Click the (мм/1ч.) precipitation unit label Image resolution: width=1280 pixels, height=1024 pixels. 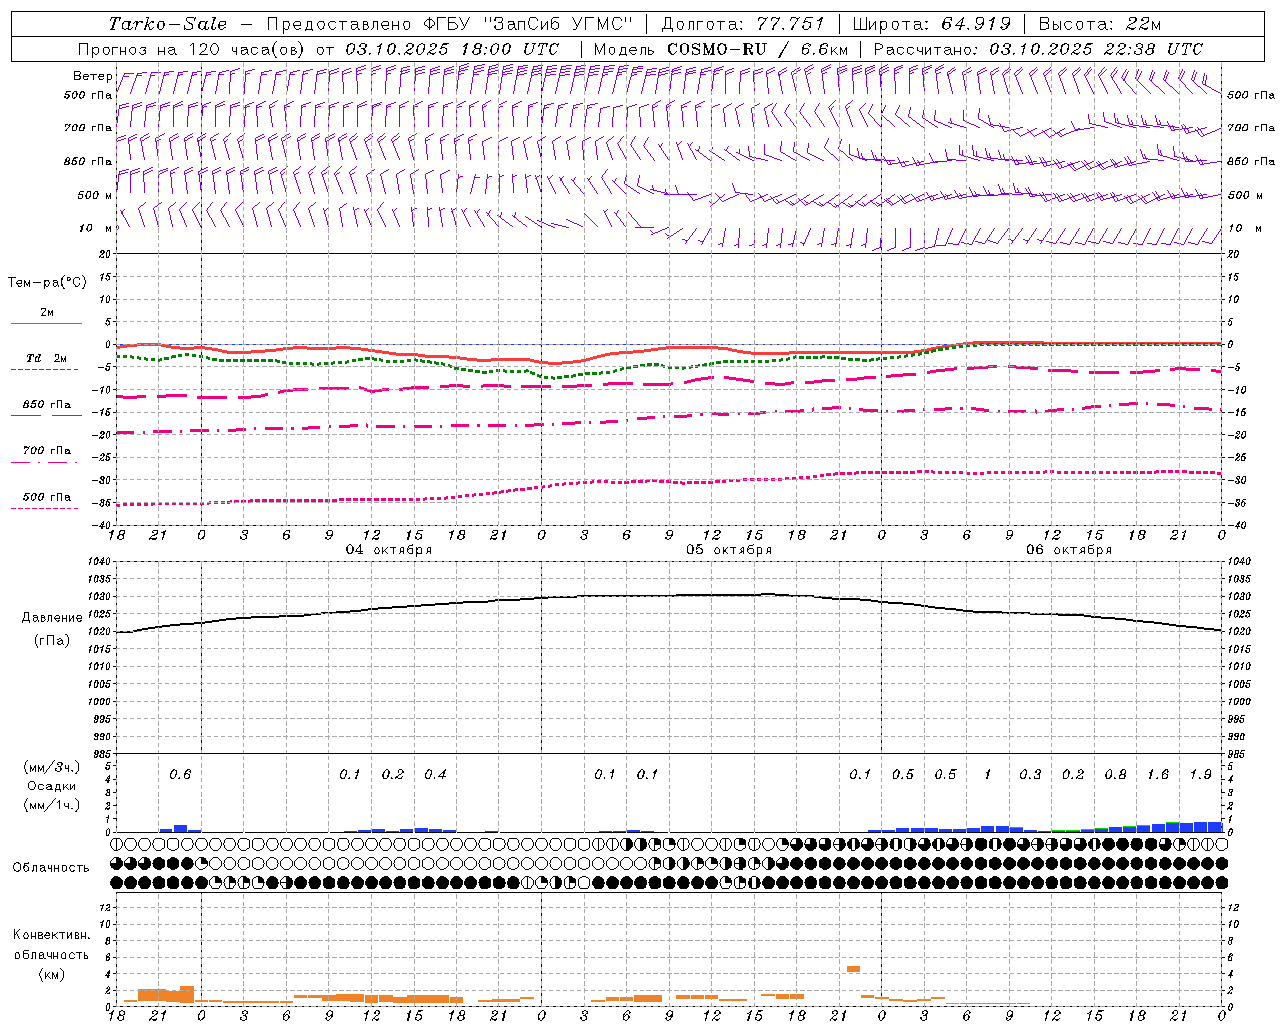tap(51, 805)
